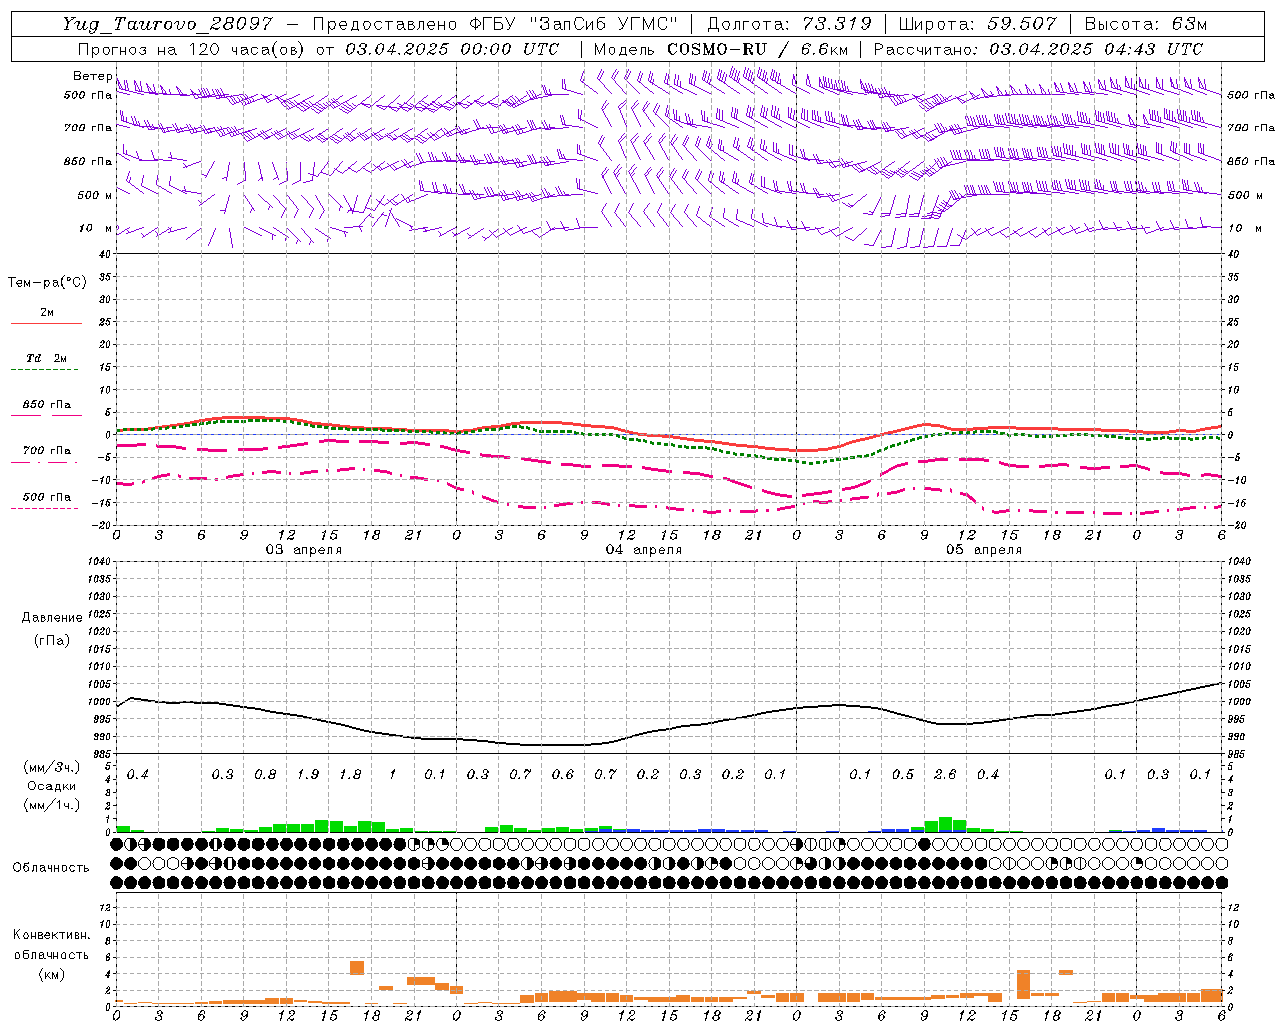Click the capitalized 'Облачность' cloud cover label
This screenshot has width=1280, height=1024.
click(x=50, y=868)
